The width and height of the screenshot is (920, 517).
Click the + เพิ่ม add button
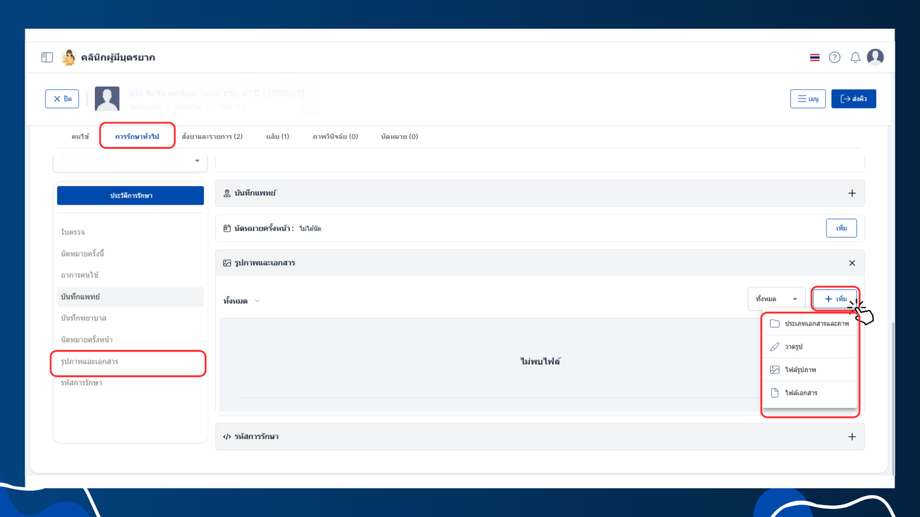836,299
